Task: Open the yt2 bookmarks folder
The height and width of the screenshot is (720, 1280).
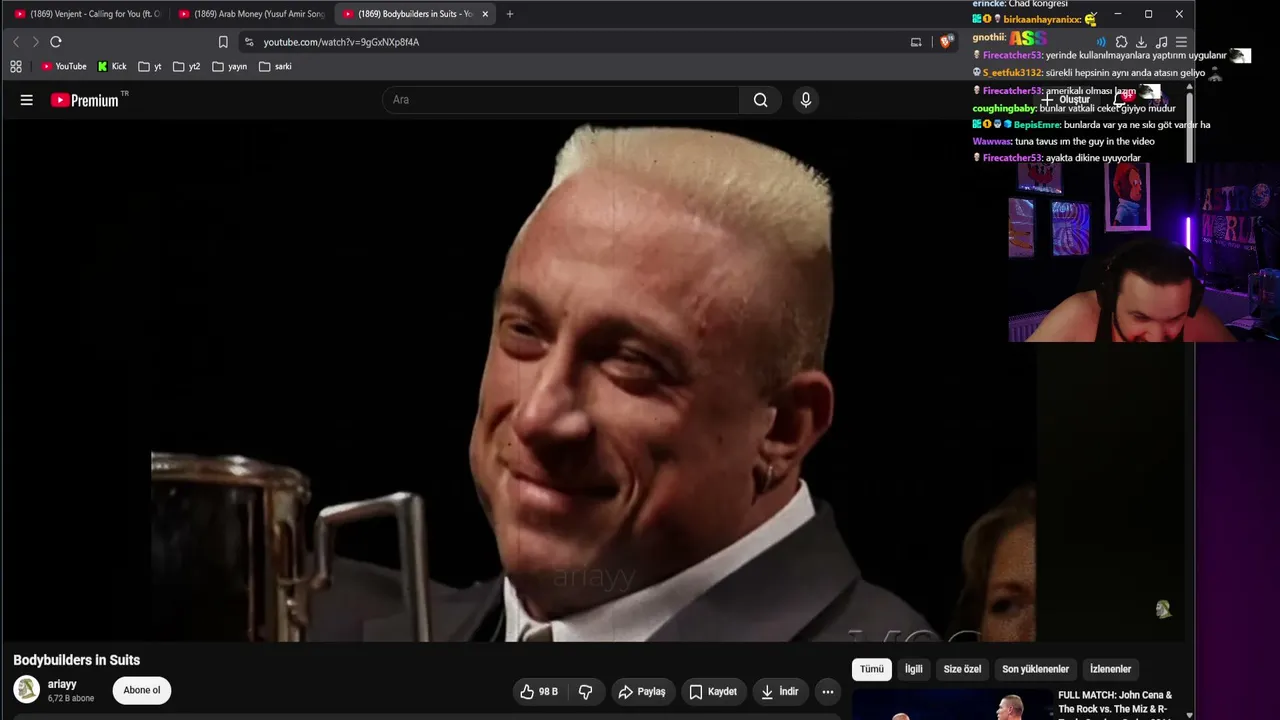Action: (186, 67)
